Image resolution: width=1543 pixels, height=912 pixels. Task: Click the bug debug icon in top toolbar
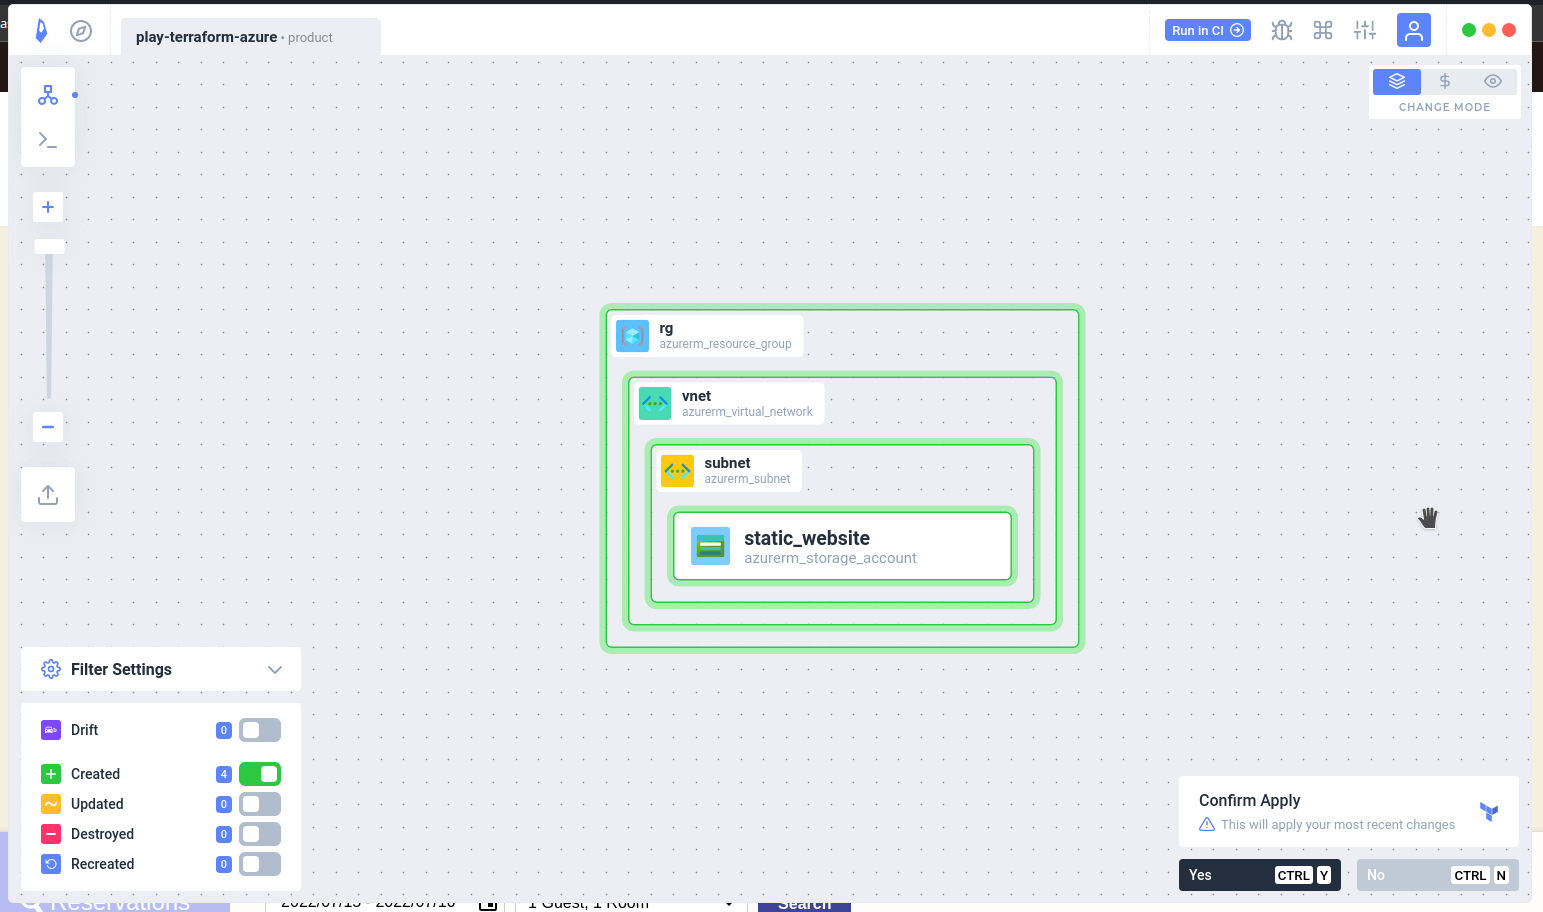[x=1281, y=30]
